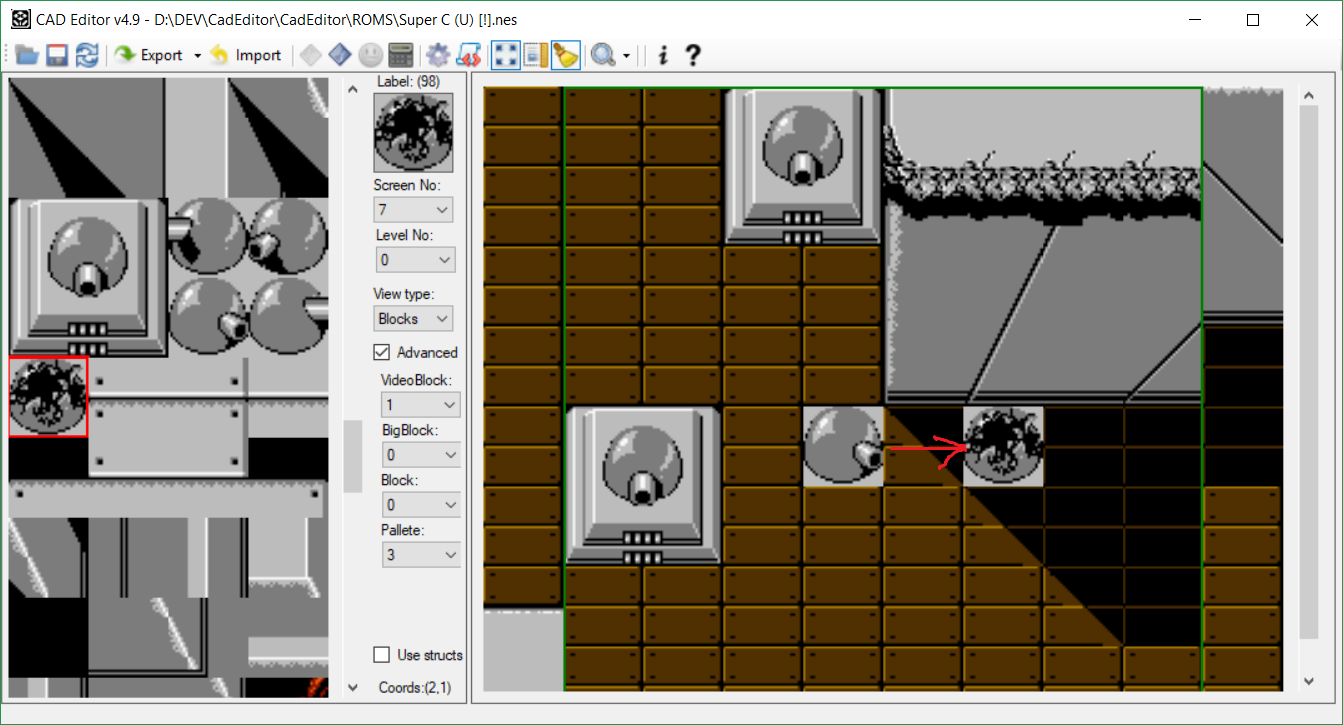Viewport: 1343px width, 725px height.
Task: Open a ROM file with the folder icon
Action: pos(27,55)
